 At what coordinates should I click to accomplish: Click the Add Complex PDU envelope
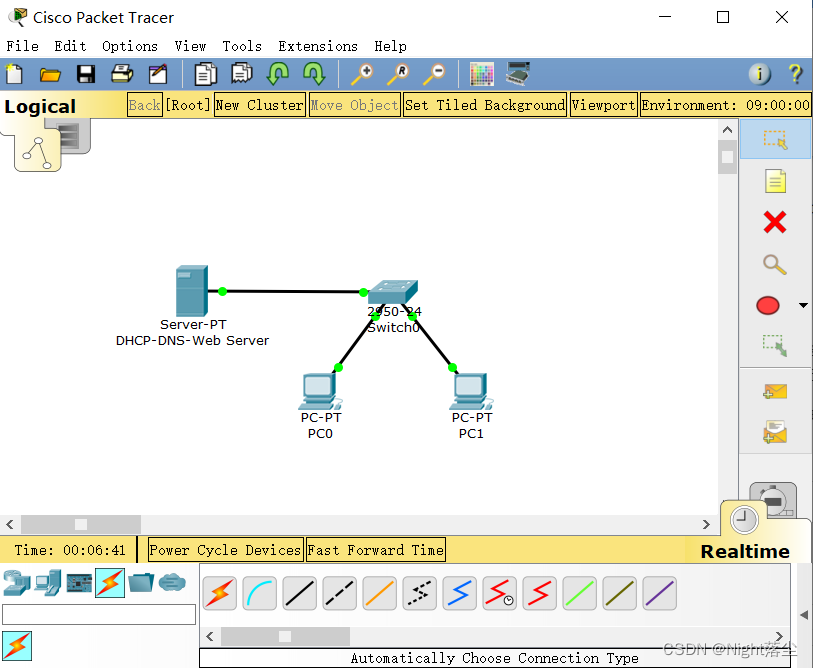pos(775,432)
